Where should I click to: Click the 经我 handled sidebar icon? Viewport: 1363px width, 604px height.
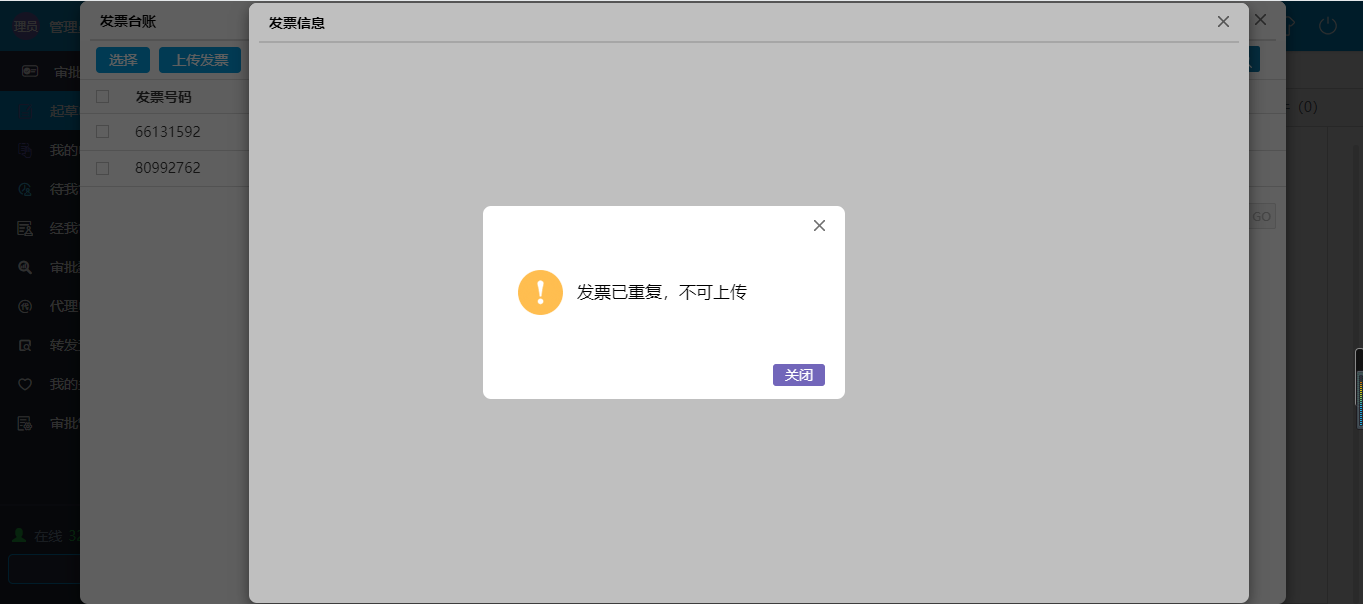[x=26, y=228]
